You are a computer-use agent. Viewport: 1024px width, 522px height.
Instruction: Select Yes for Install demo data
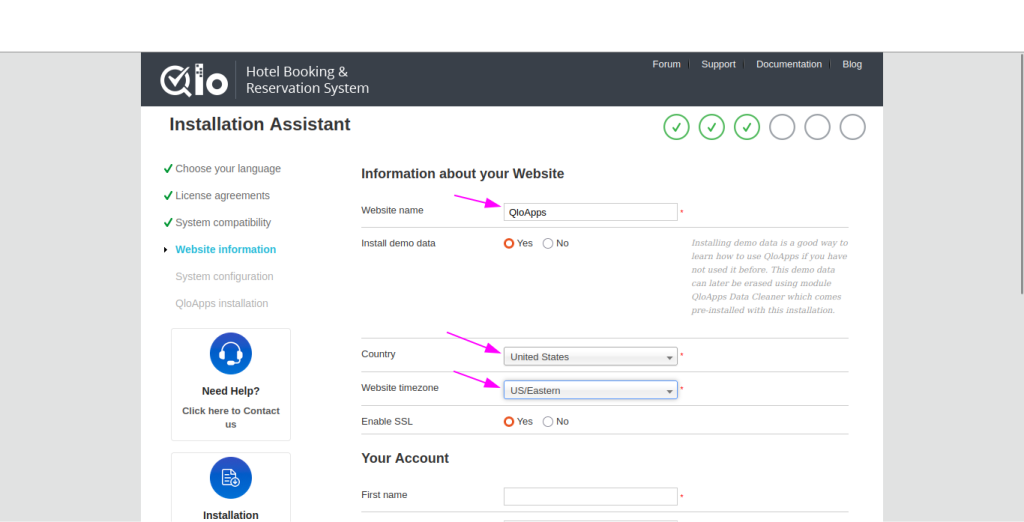point(509,243)
